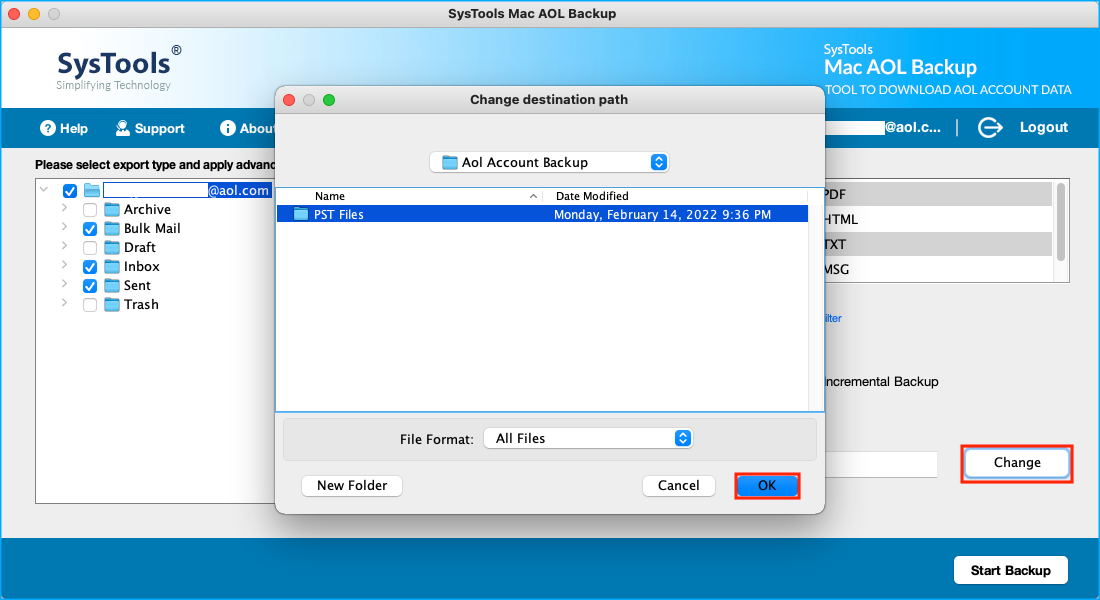The height and width of the screenshot is (600, 1100).
Task: Select the TXT export type
Action: [938, 244]
